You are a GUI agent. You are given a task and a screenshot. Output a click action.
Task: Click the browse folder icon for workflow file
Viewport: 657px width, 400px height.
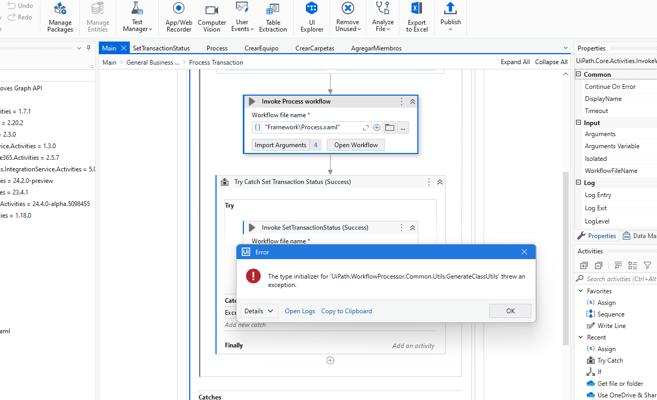389,128
